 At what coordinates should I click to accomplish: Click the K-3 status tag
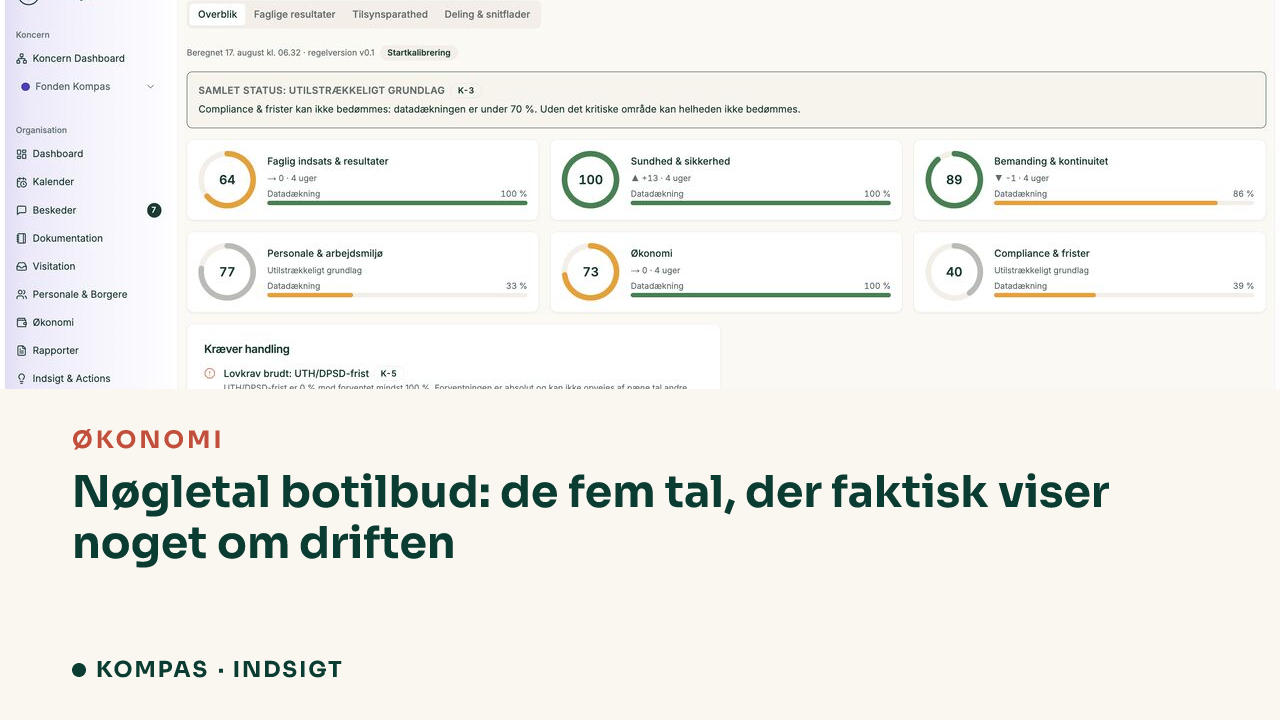click(x=466, y=90)
